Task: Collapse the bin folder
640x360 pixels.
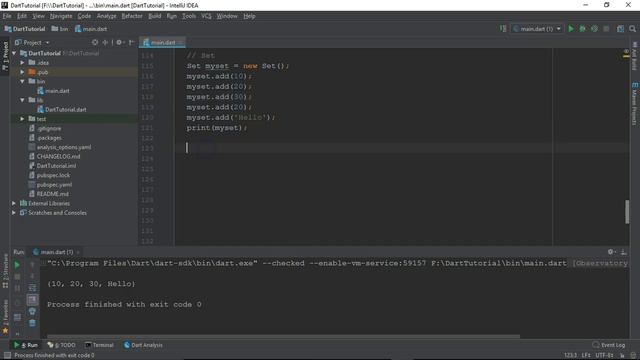Action: (22, 81)
